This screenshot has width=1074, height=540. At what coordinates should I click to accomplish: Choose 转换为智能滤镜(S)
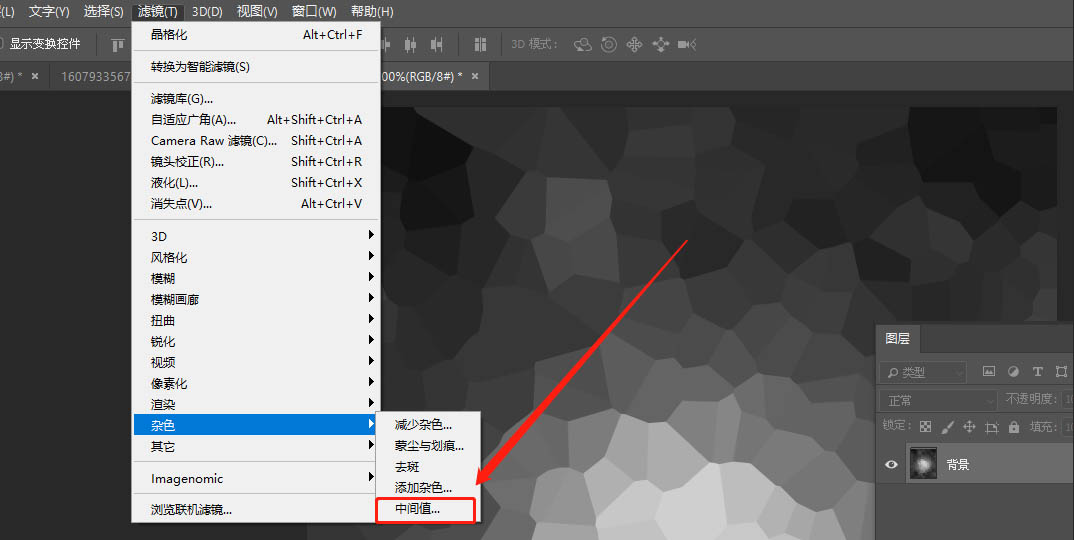tap(255, 66)
